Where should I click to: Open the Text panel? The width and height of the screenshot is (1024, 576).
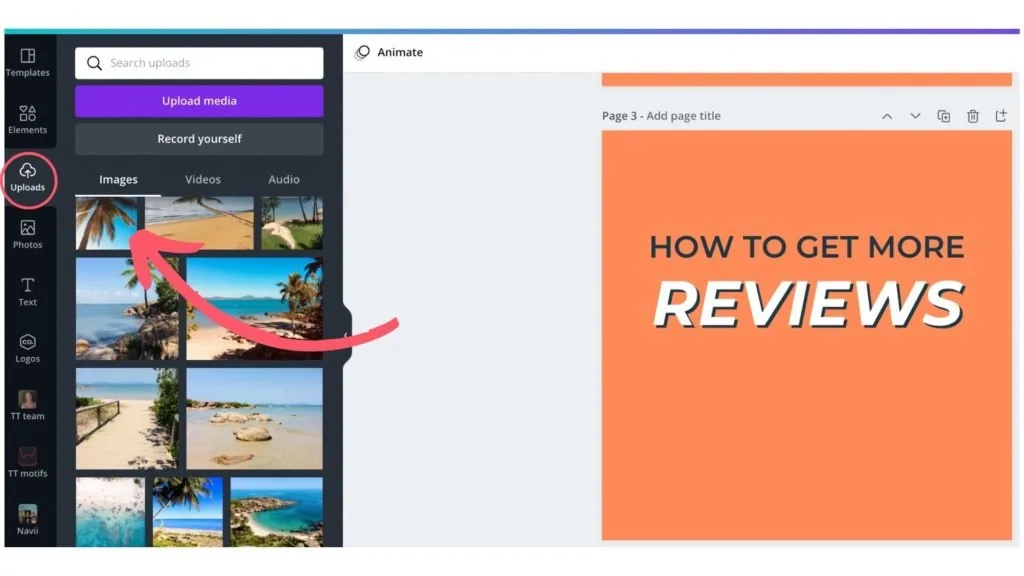point(28,292)
